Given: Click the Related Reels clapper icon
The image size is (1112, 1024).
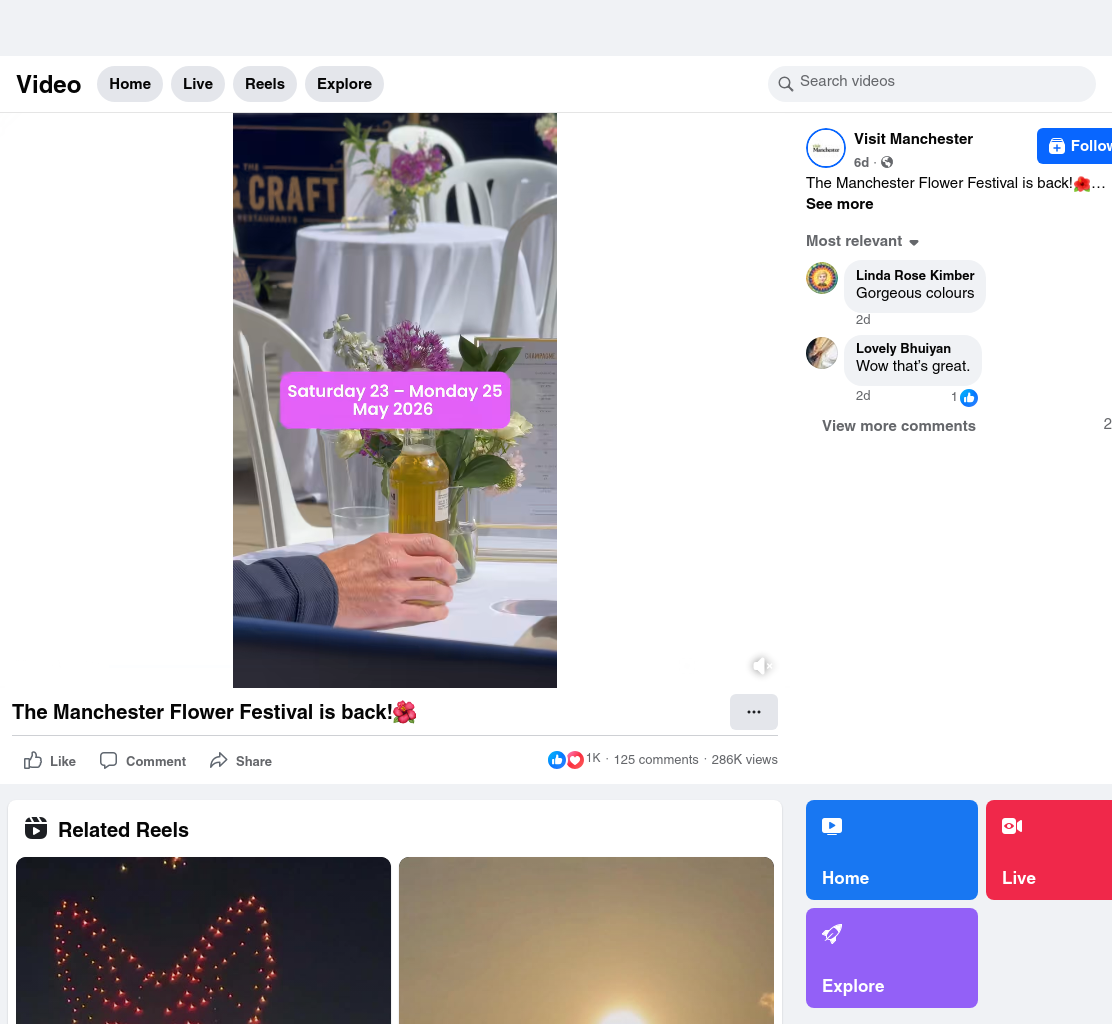Looking at the screenshot, I should [x=36, y=828].
